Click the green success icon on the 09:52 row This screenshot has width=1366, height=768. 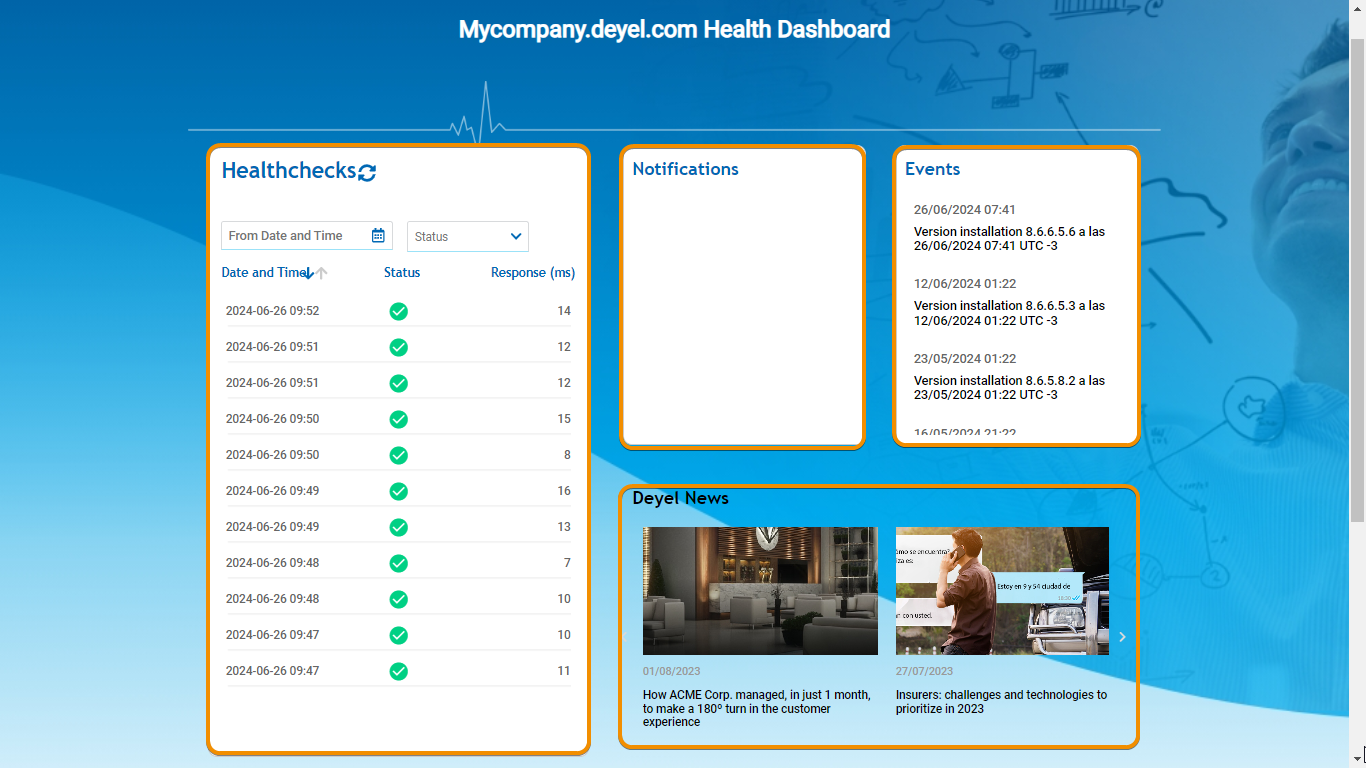(x=398, y=311)
